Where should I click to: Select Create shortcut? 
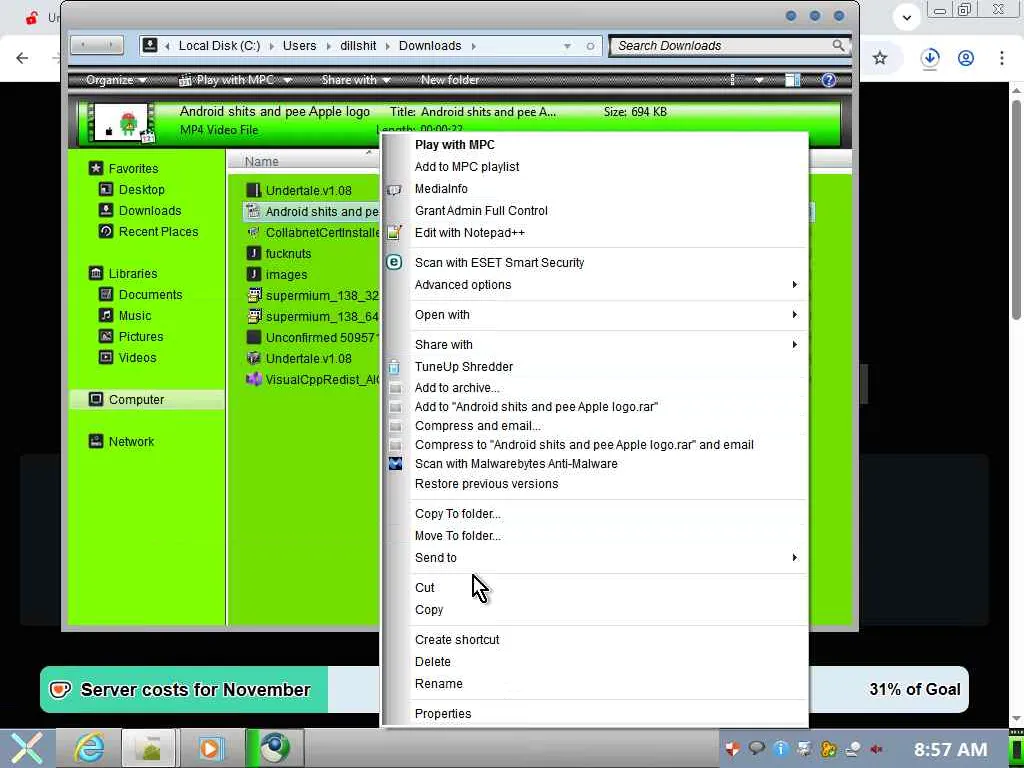[457, 639]
